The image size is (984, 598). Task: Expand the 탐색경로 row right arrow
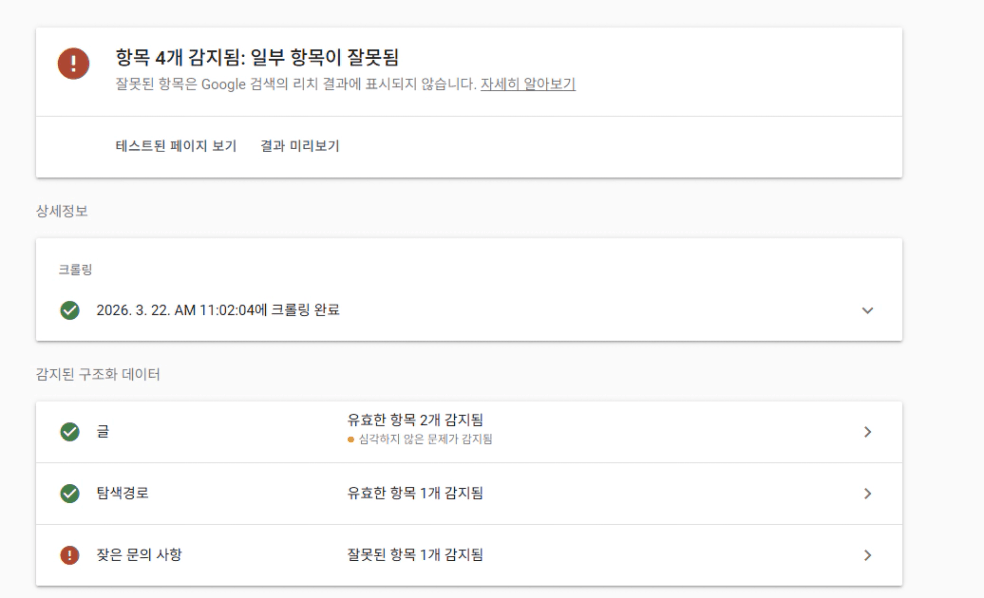pyautogui.click(x=867, y=493)
